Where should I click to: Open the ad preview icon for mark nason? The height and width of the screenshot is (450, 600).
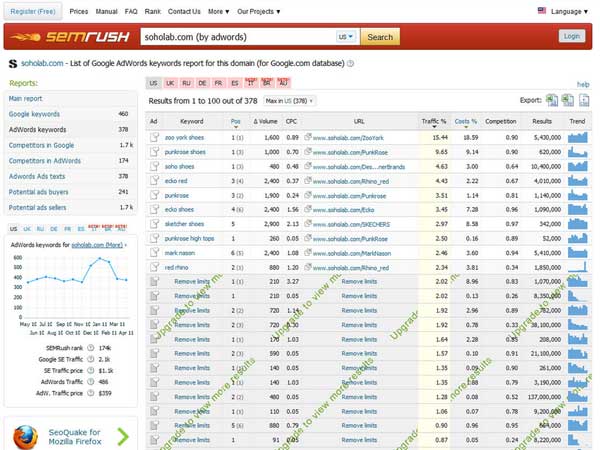point(154,253)
